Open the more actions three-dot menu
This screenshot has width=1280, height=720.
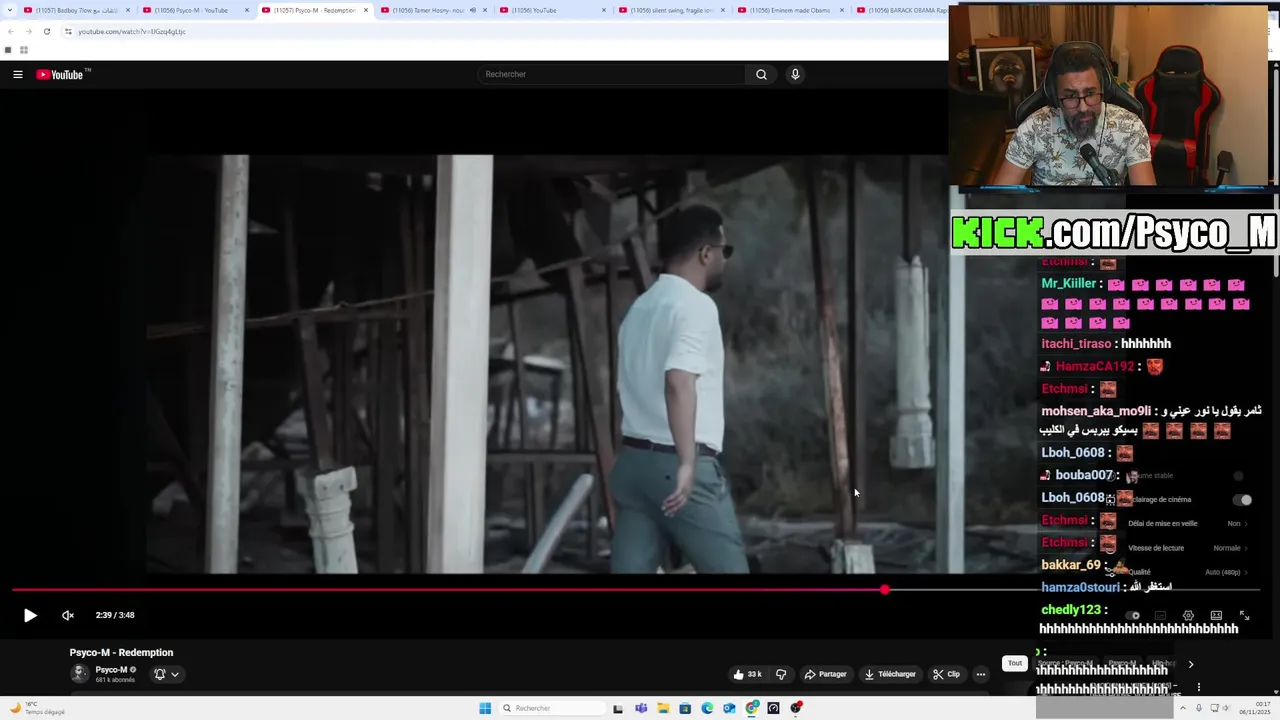click(981, 674)
